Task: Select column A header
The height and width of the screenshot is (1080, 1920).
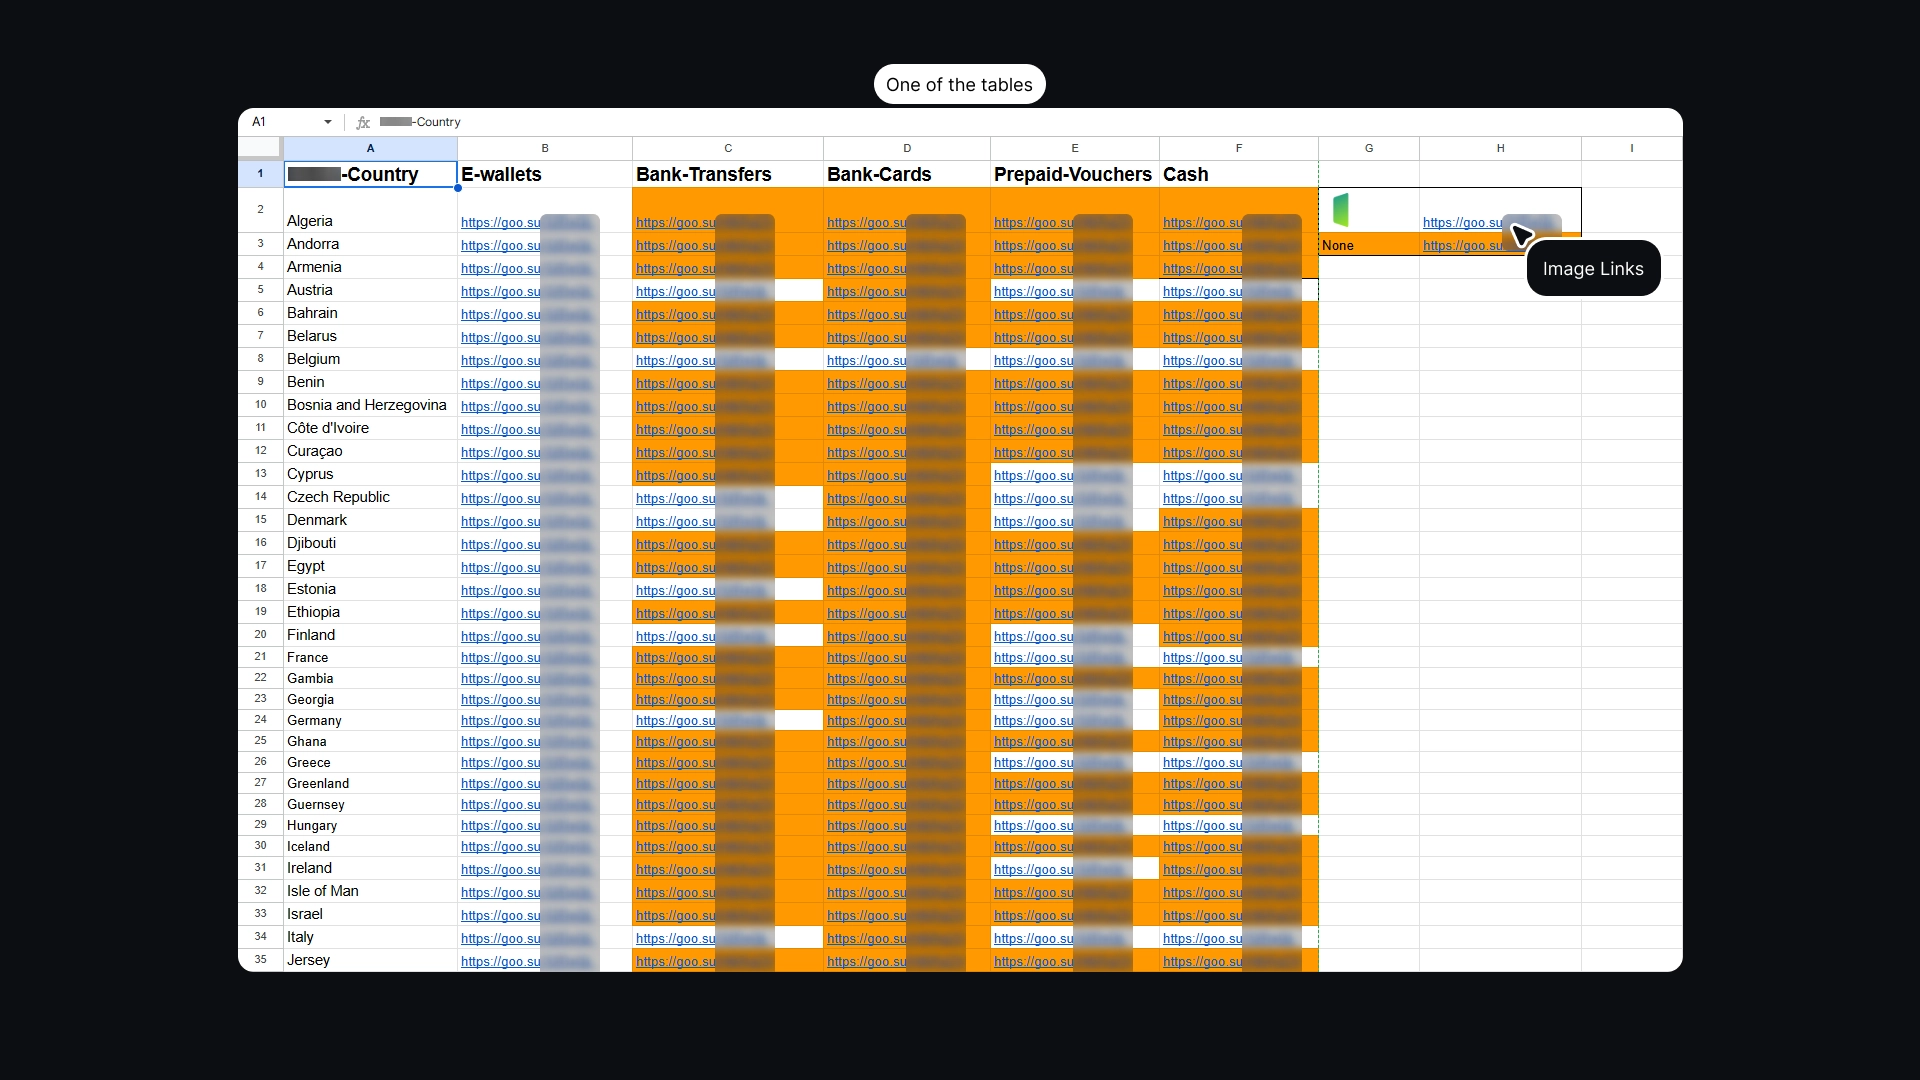Action: pyautogui.click(x=370, y=148)
